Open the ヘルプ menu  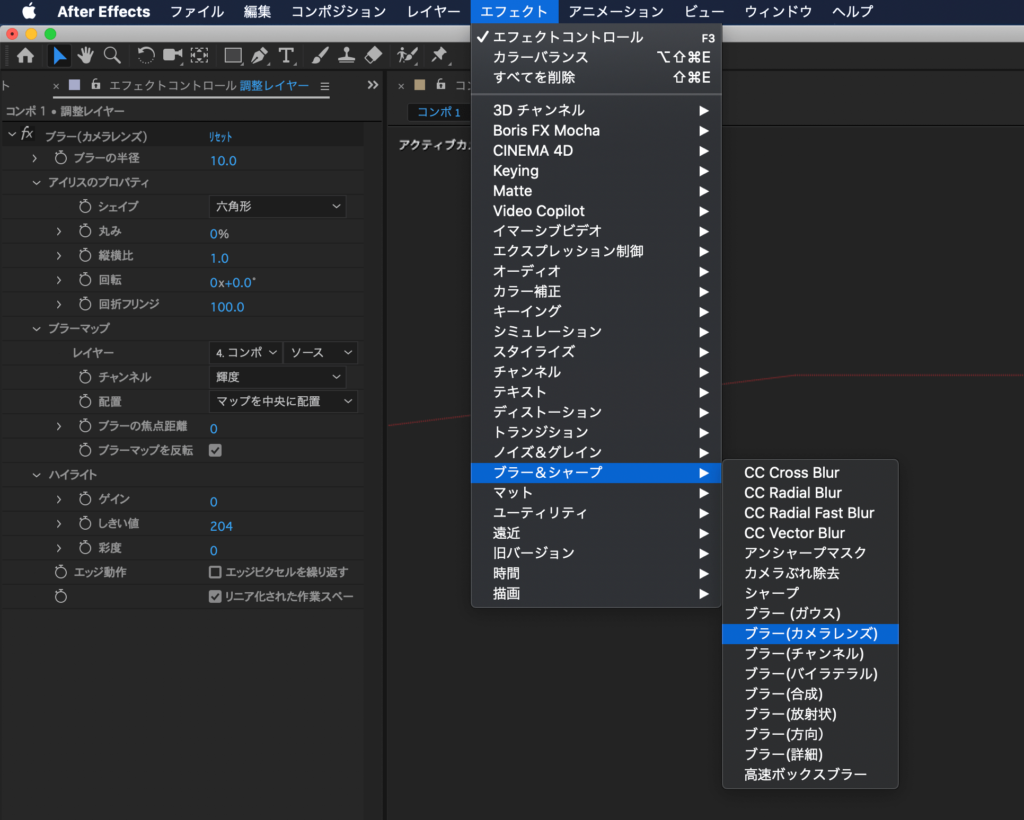point(852,11)
